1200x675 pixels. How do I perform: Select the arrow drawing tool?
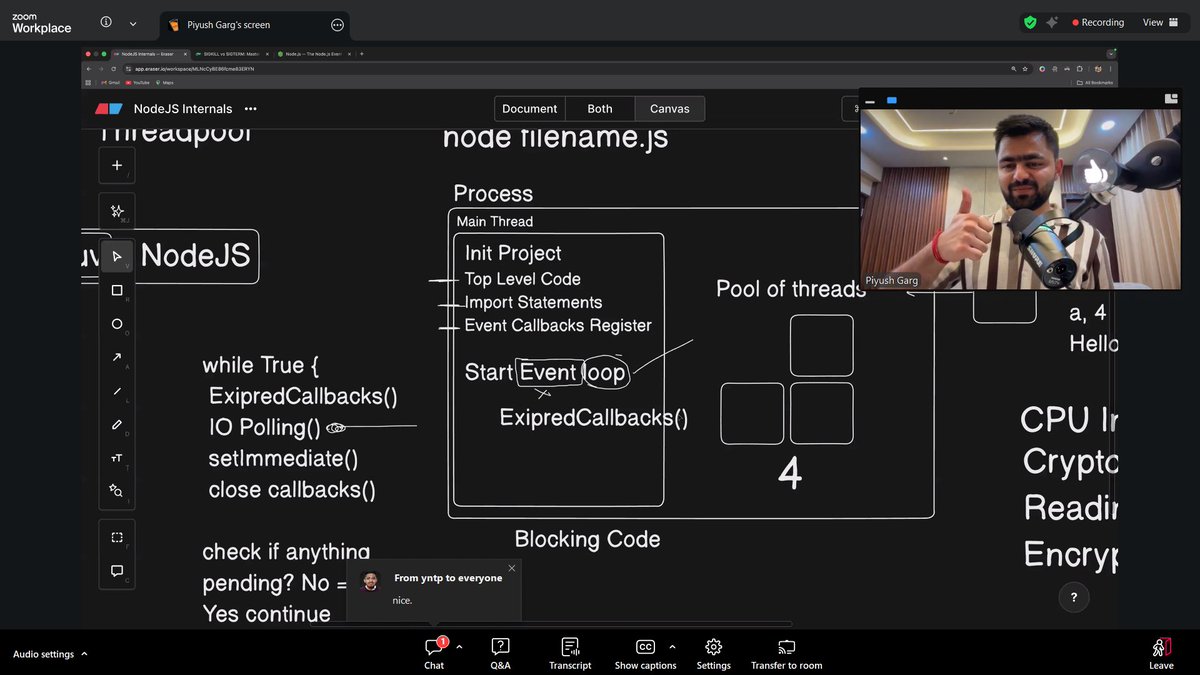(117, 357)
